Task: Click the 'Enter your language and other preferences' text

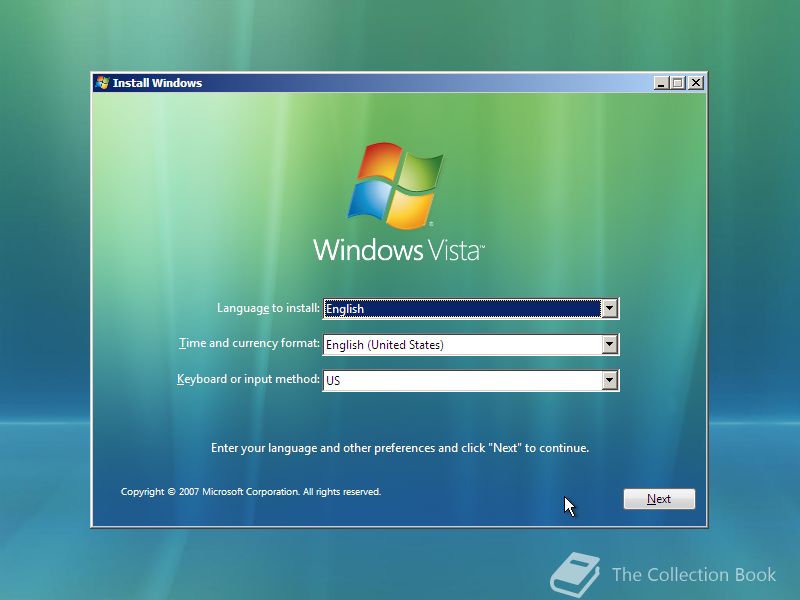Action: [x=400, y=448]
